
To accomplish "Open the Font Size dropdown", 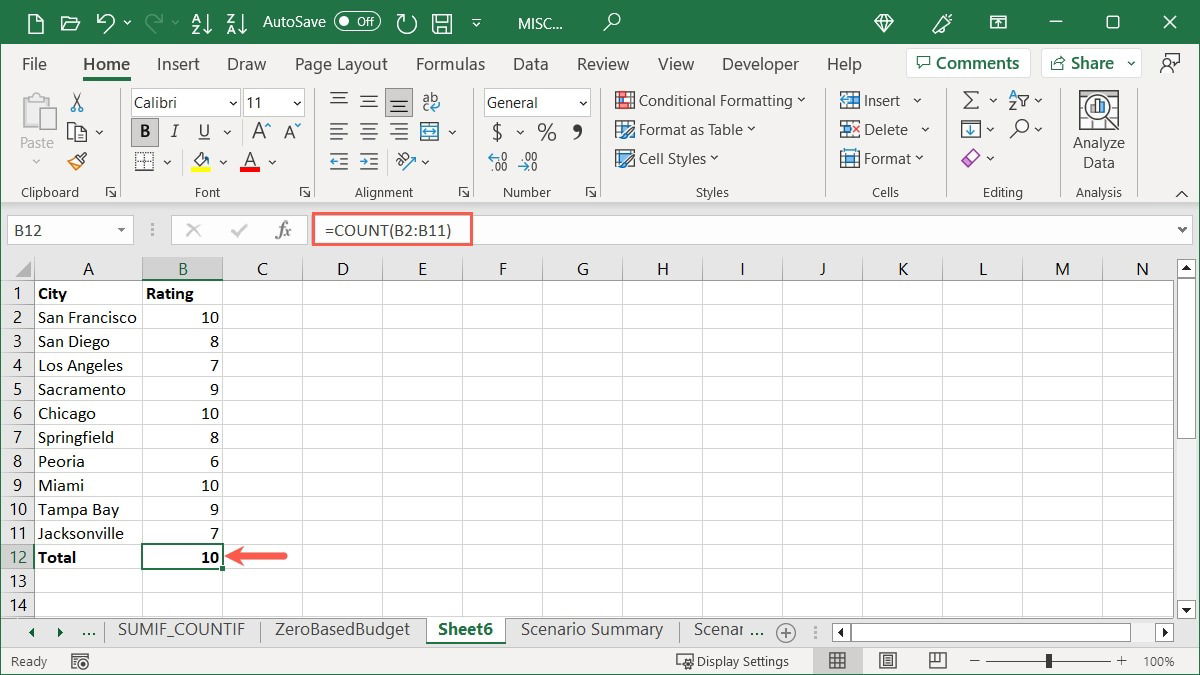I will pyautogui.click(x=295, y=102).
